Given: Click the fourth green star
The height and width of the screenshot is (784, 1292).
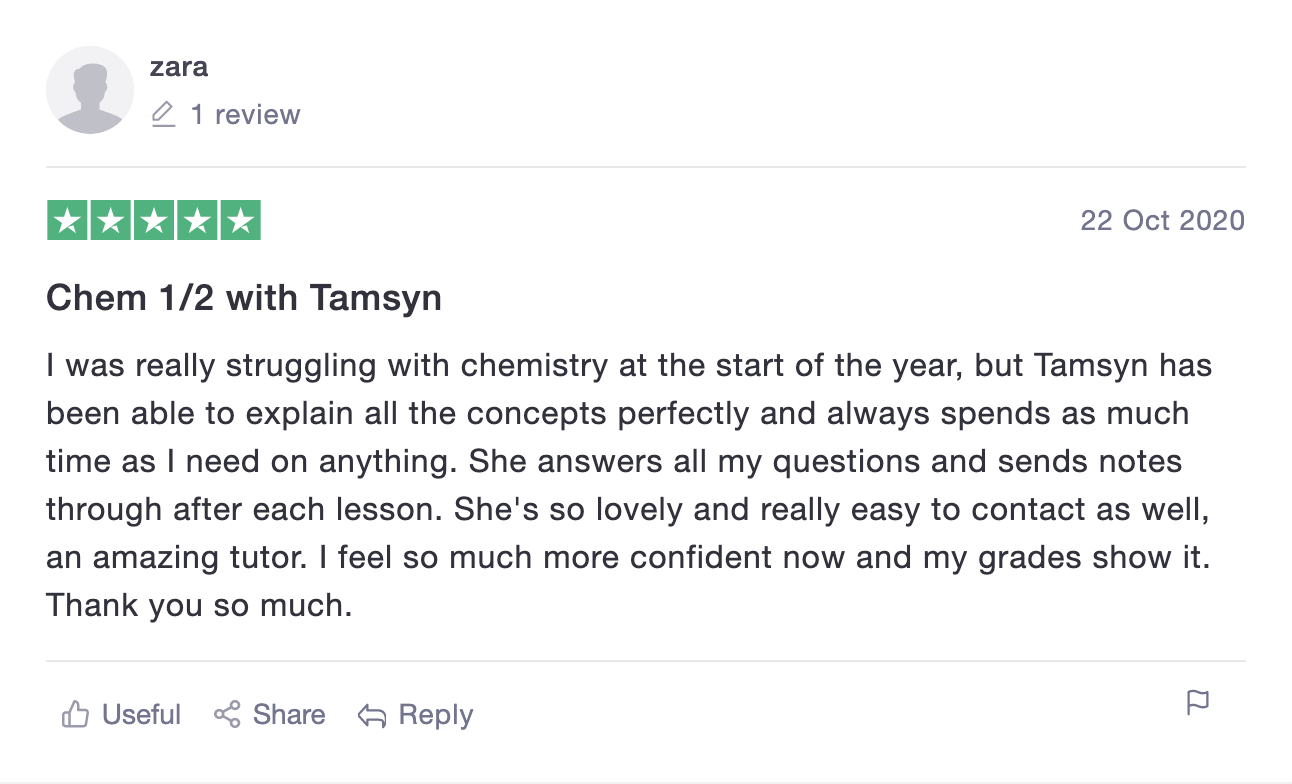Looking at the screenshot, I should [197, 221].
